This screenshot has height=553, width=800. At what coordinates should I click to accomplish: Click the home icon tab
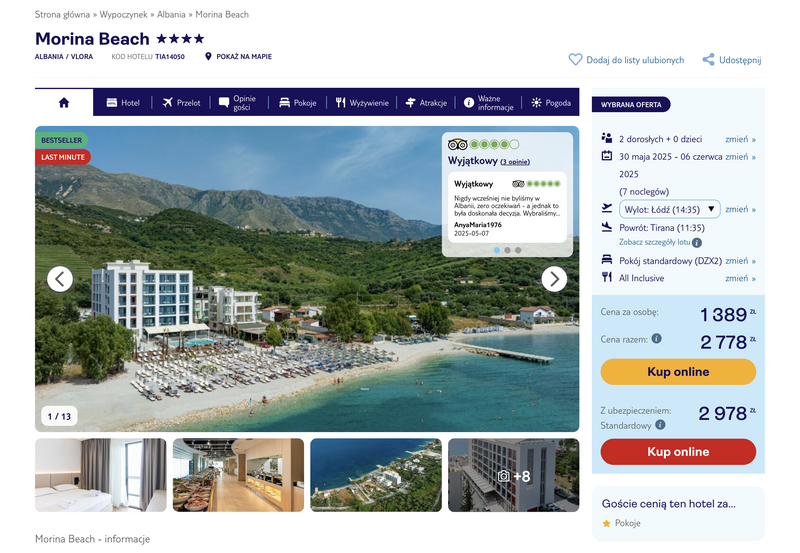click(x=64, y=103)
